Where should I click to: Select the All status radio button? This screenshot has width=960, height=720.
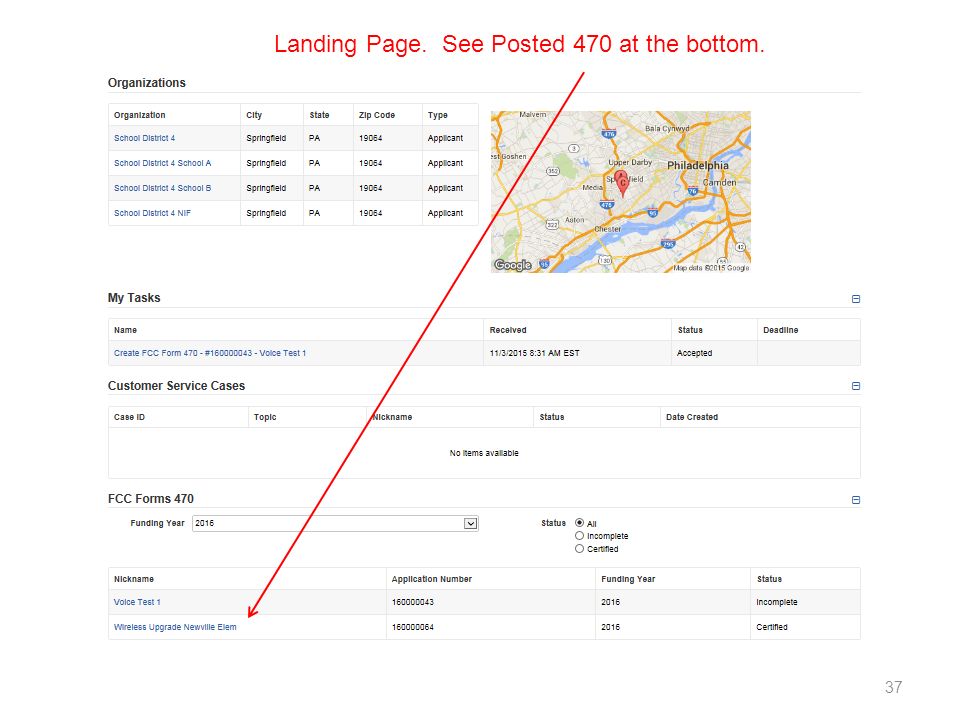pyautogui.click(x=579, y=523)
